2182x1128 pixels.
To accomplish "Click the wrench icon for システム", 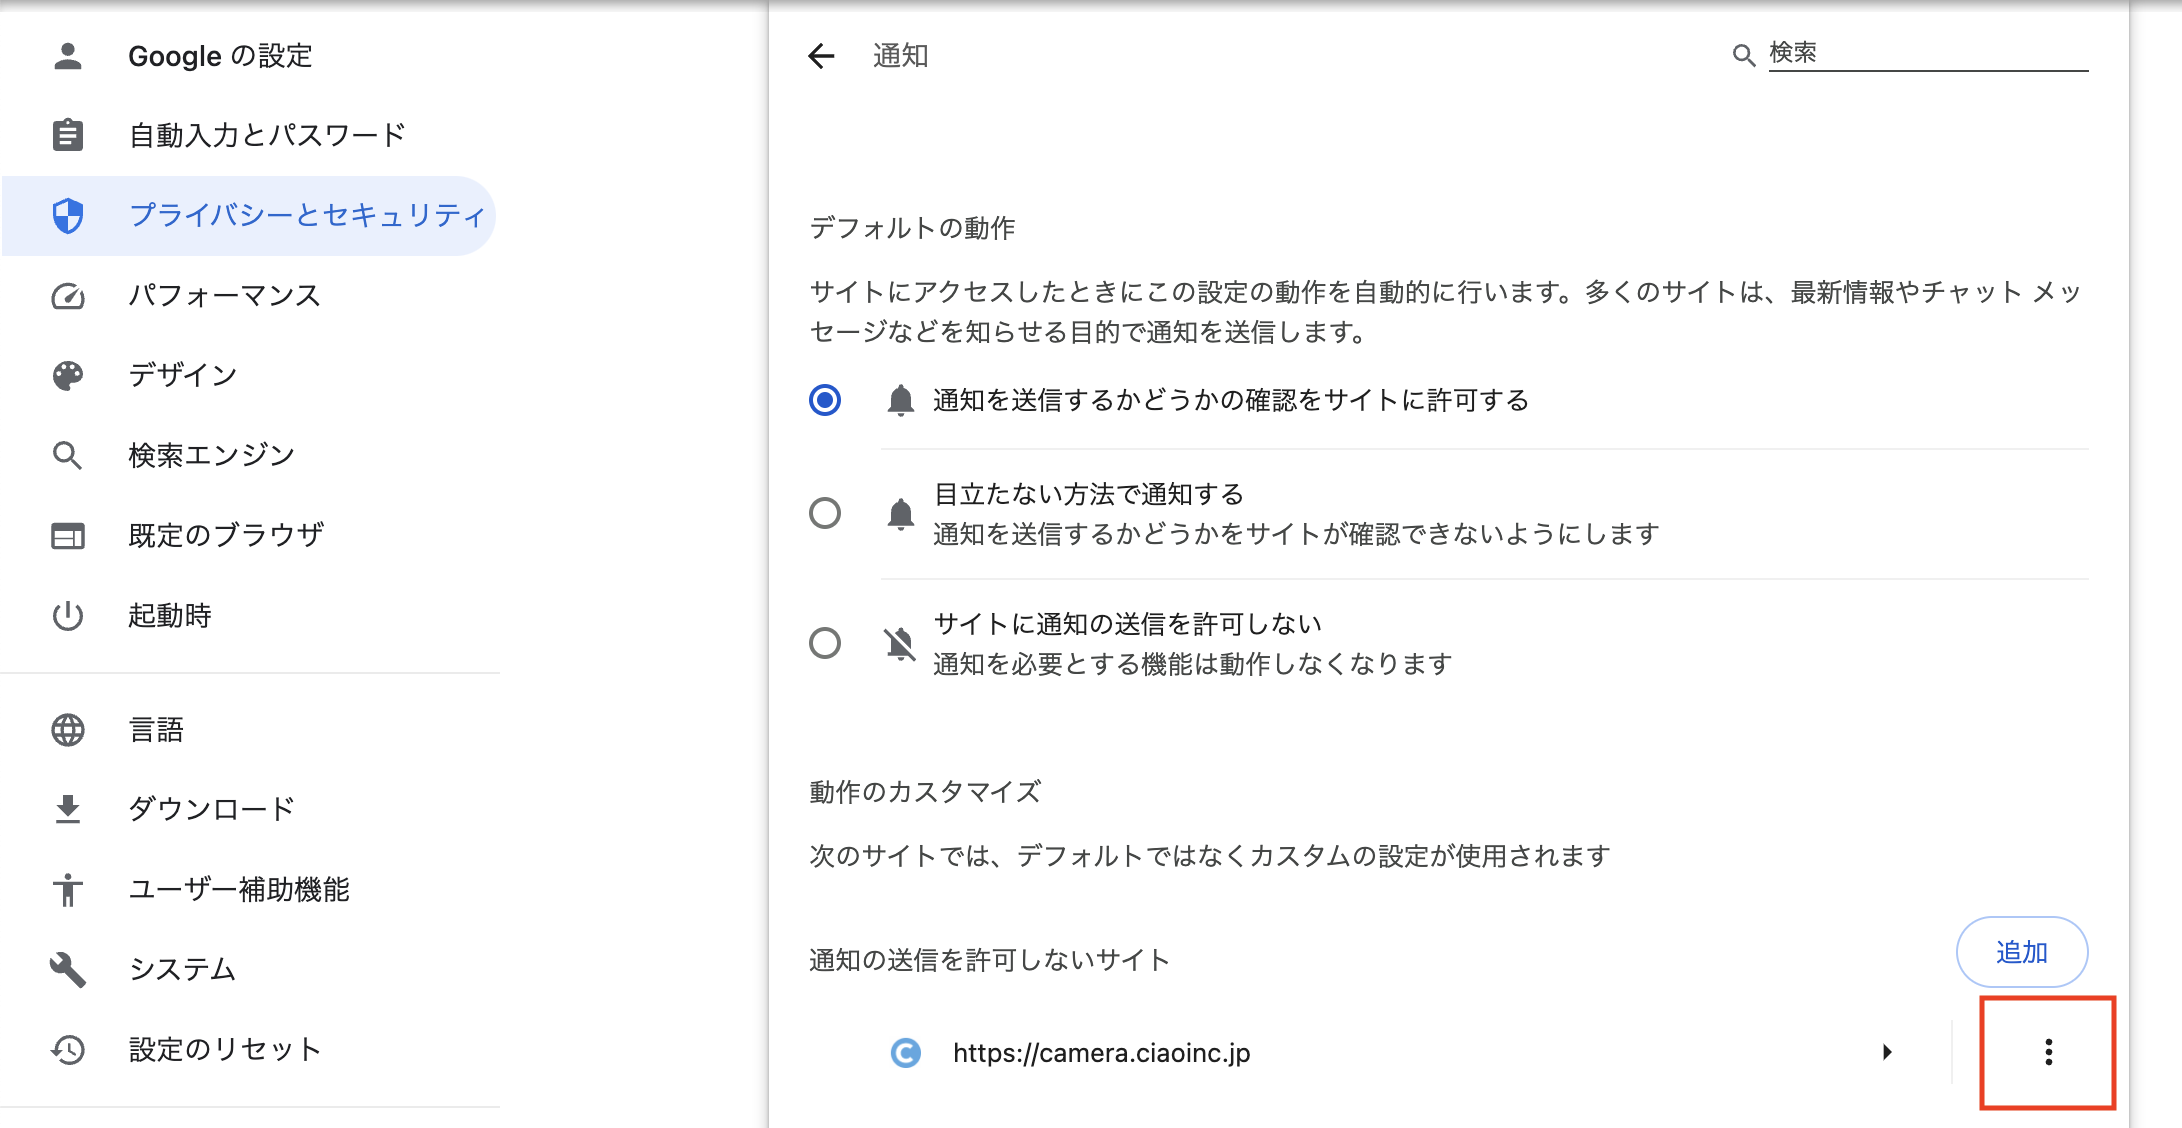I will (x=68, y=969).
